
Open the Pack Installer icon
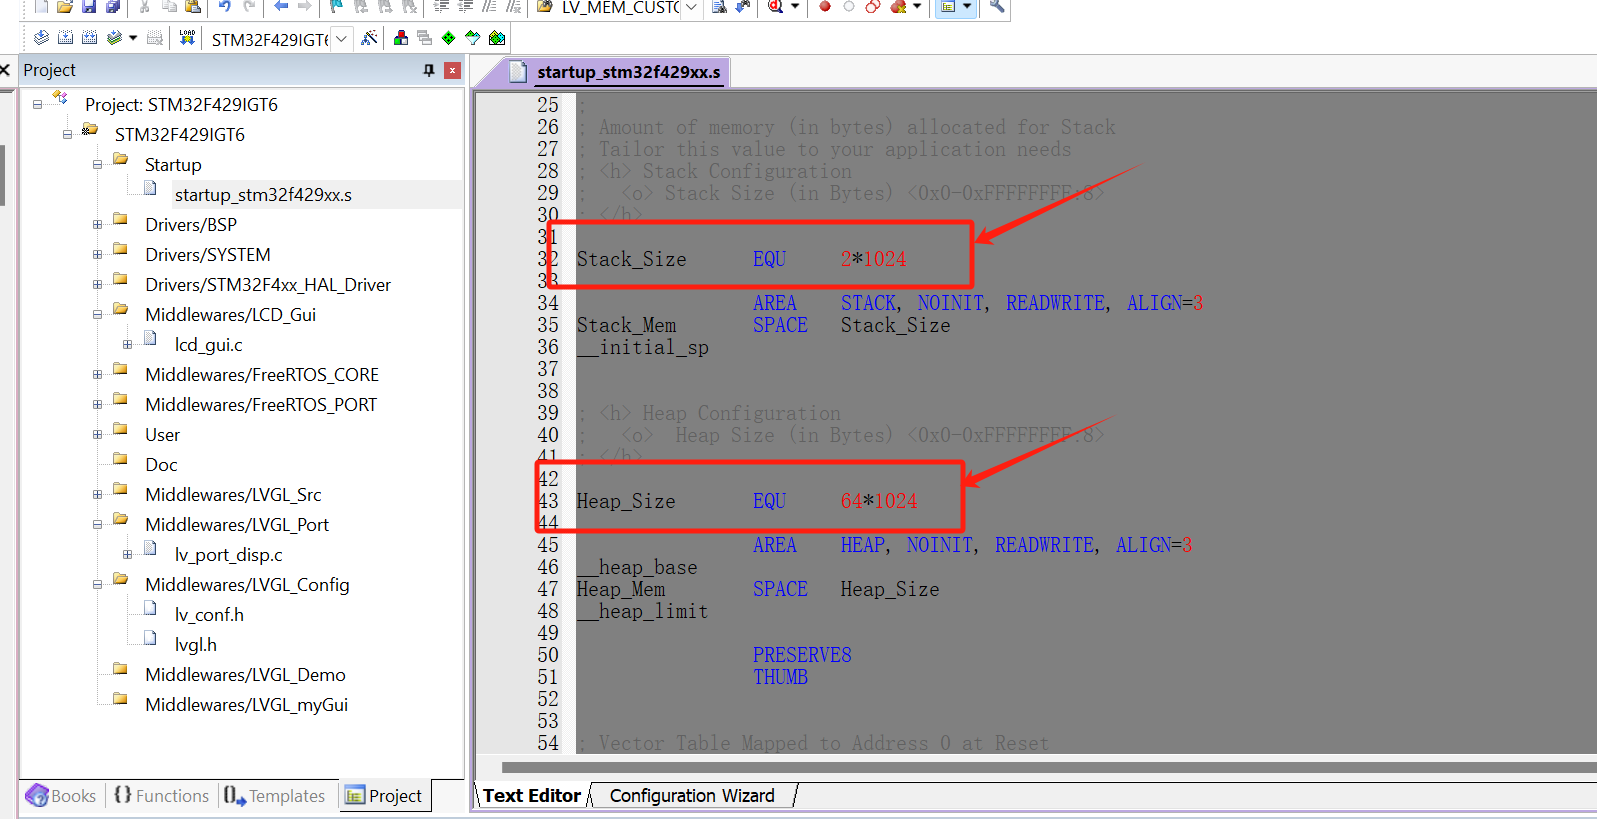[496, 38]
